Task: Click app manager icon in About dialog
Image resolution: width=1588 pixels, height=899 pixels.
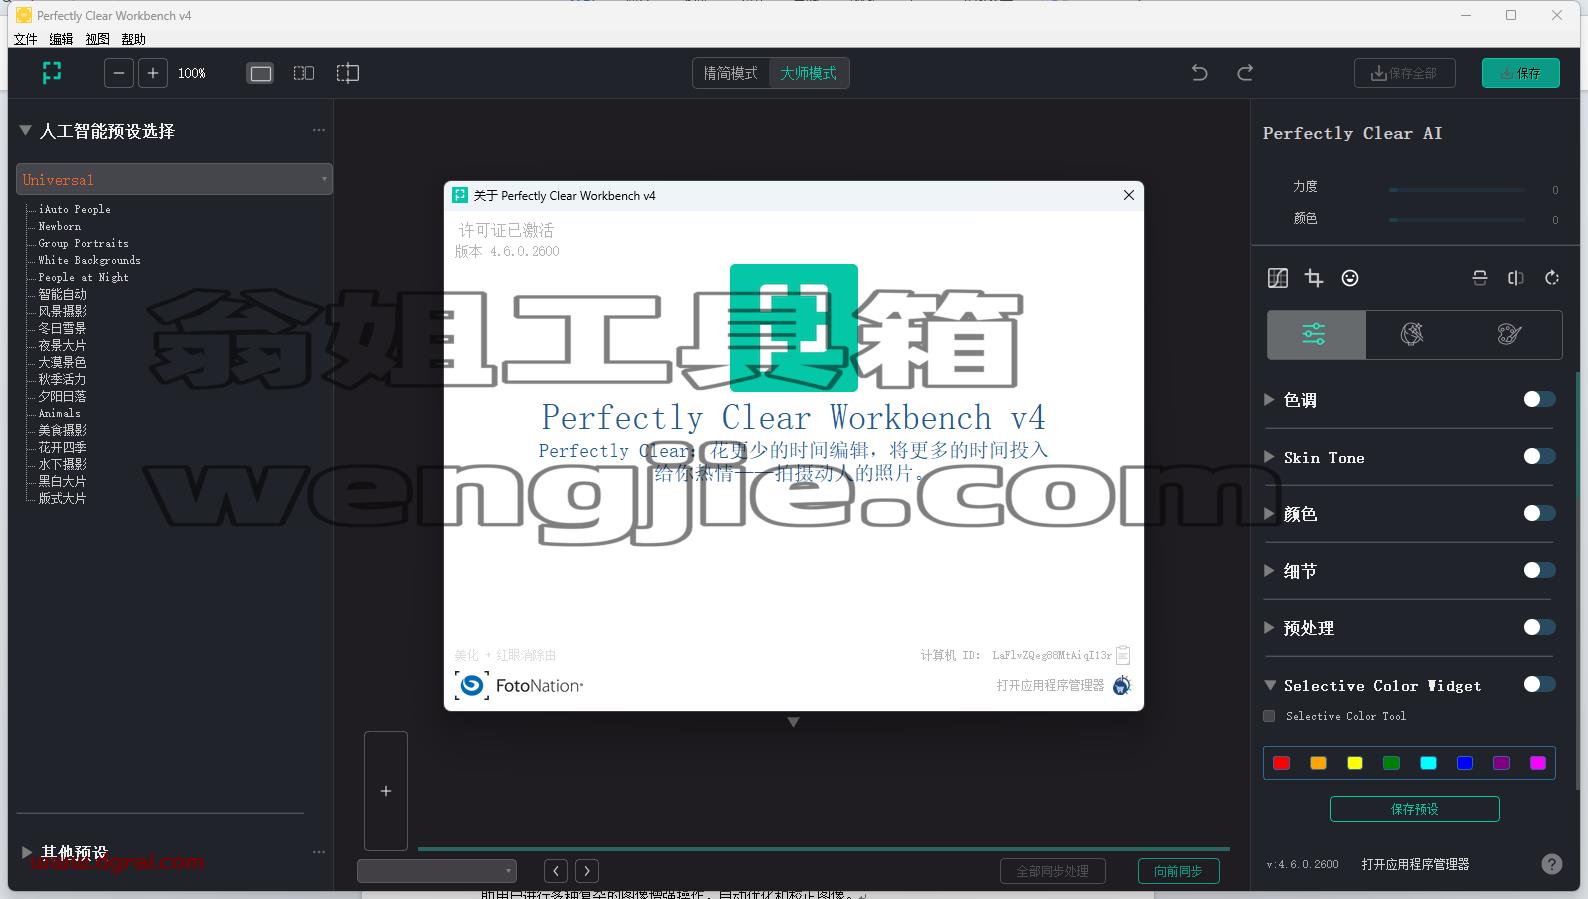Action: pos(1122,685)
